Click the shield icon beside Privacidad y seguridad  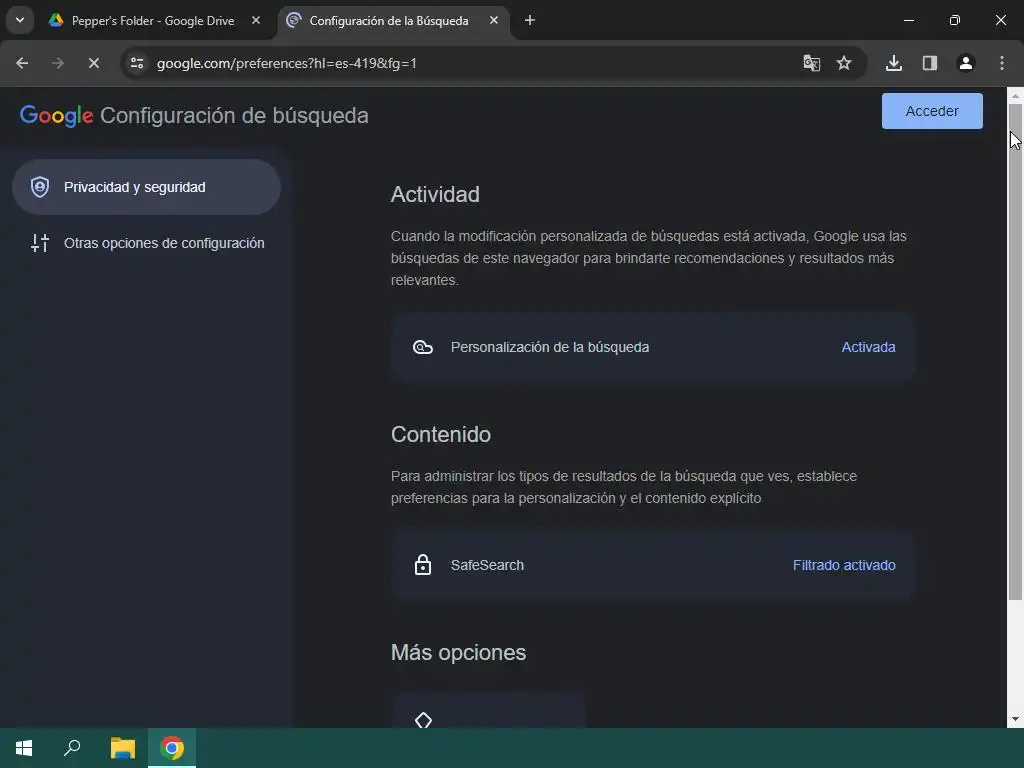pos(40,187)
